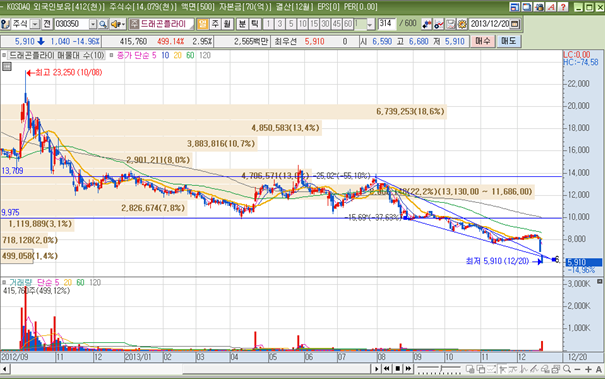Viewport: 605px width, 379px height.
Task: Click the 매도 sell button
Action: pos(509,41)
